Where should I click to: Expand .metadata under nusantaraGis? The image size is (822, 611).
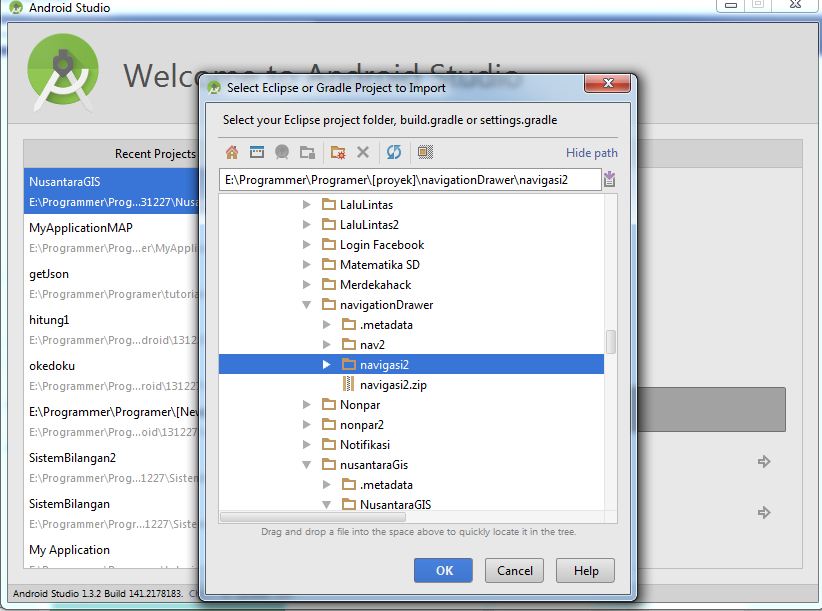327,485
